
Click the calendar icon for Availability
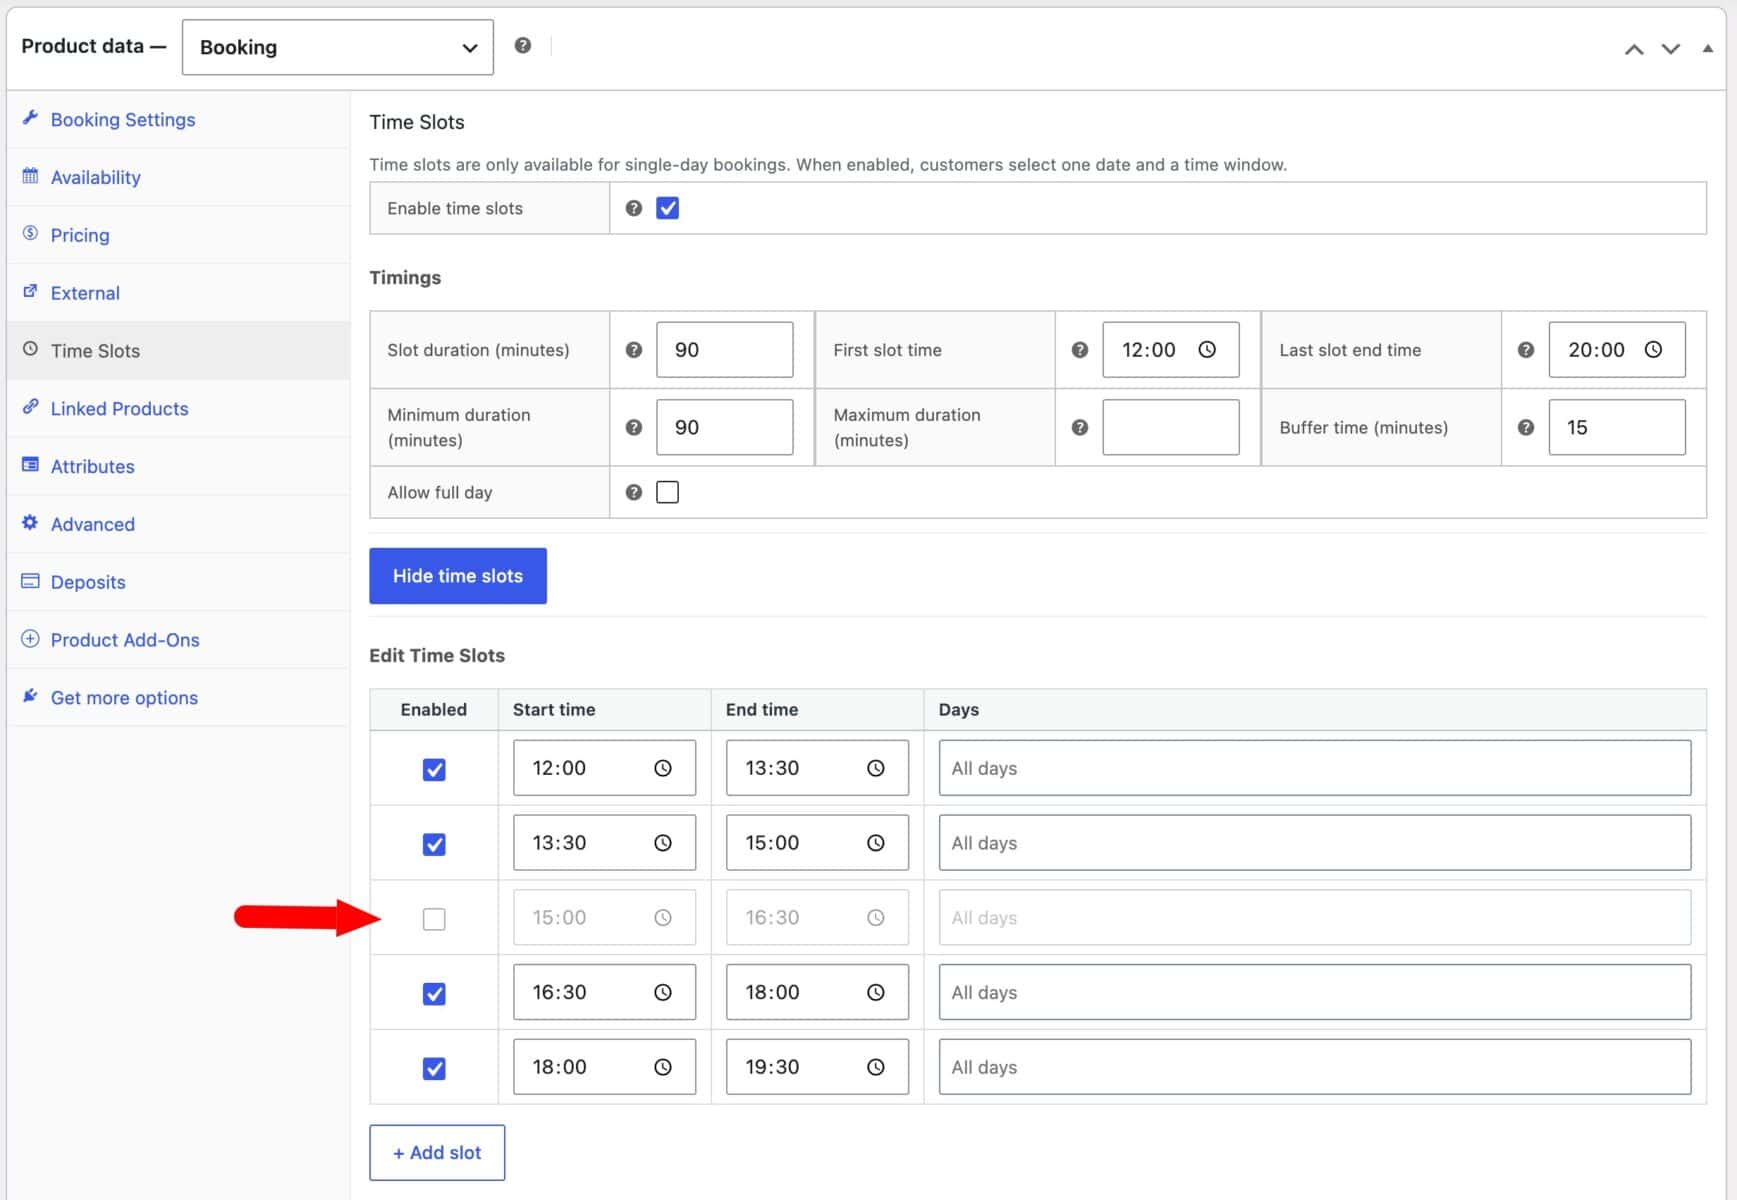click(x=30, y=176)
